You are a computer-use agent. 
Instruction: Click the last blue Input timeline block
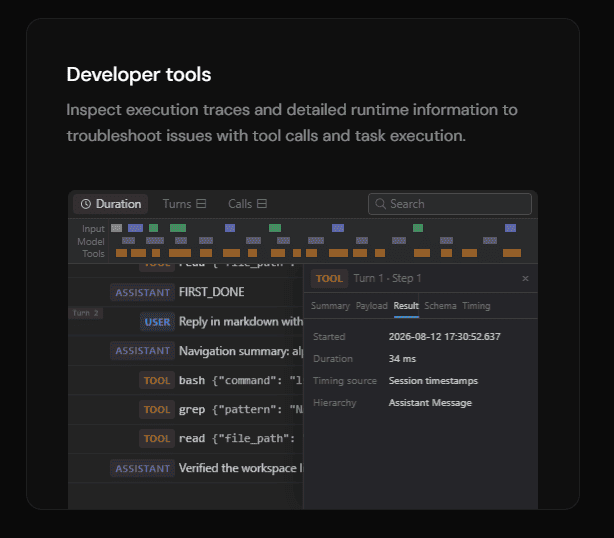(x=510, y=228)
